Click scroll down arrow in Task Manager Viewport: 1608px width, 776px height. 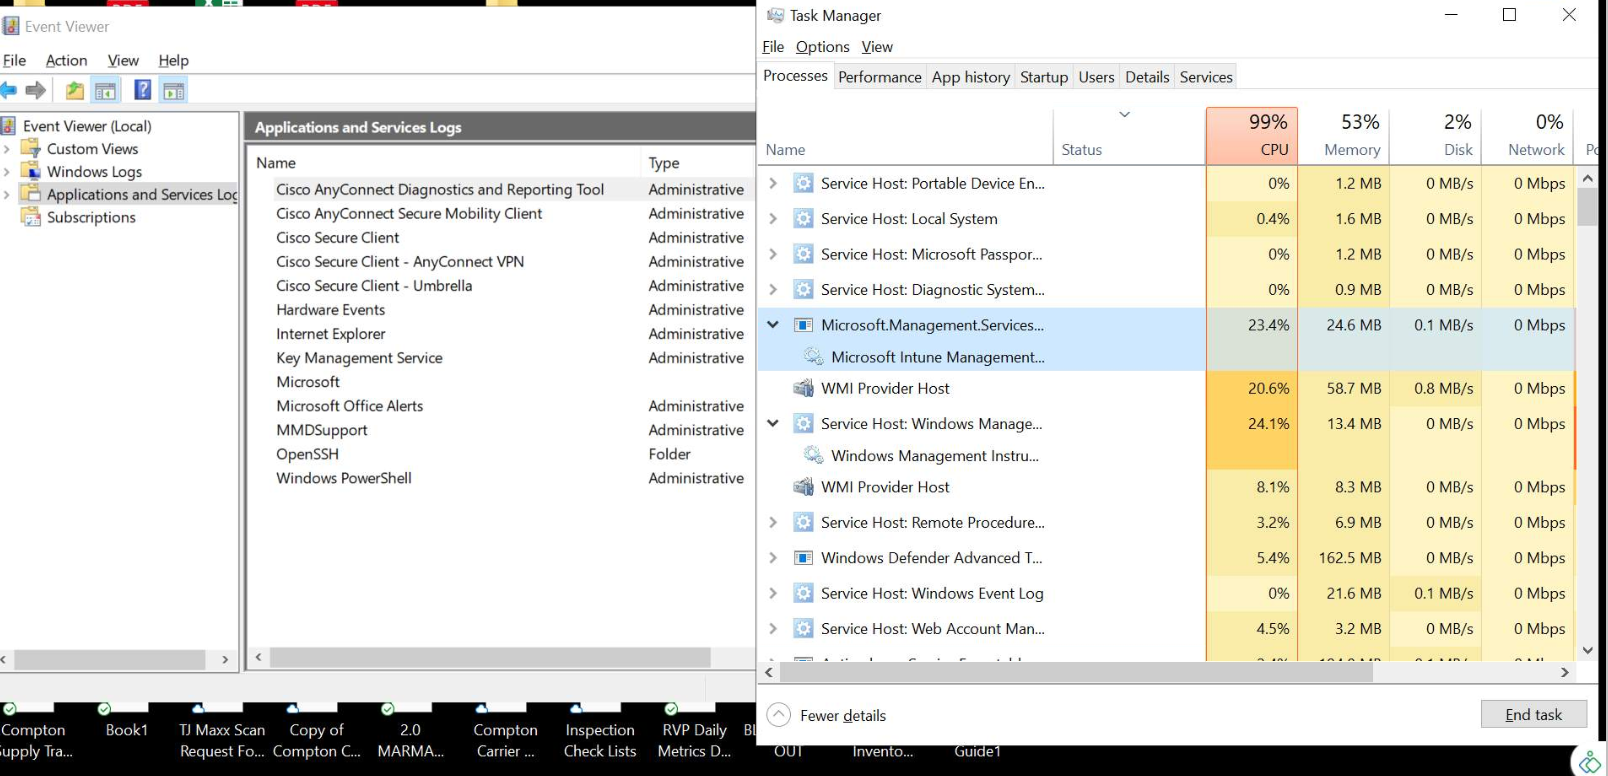point(1587,650)
